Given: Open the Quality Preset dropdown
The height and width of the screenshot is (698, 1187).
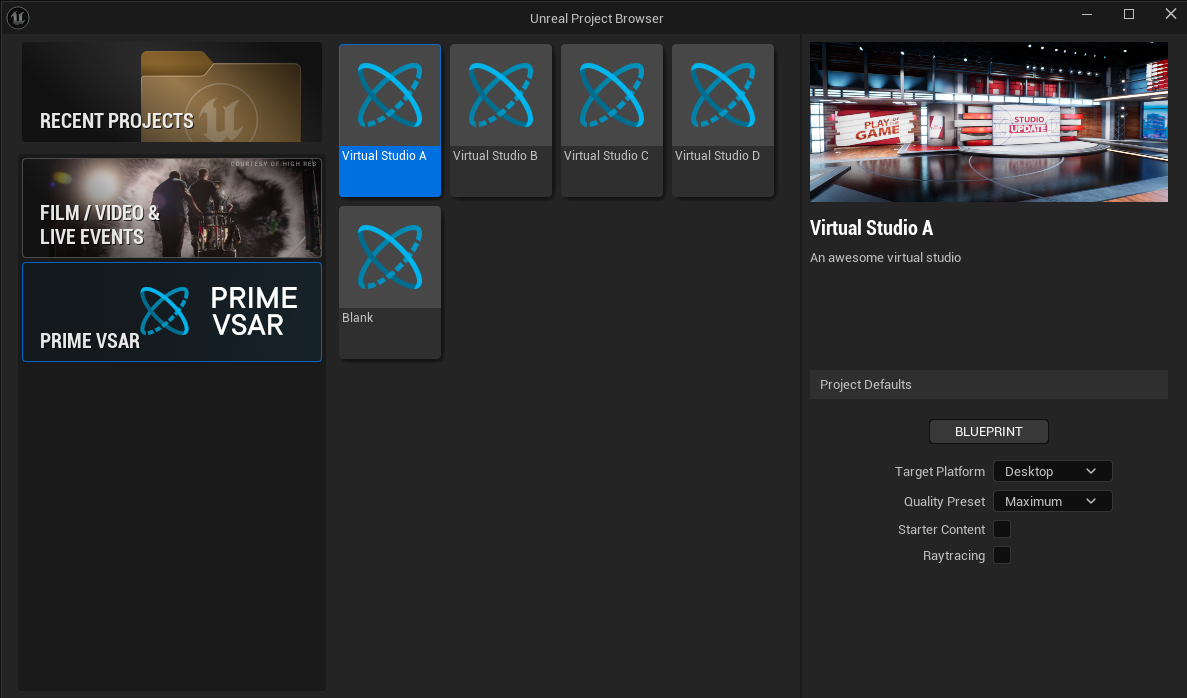Looking at the screenshot, I should [x=1052, y=501].
